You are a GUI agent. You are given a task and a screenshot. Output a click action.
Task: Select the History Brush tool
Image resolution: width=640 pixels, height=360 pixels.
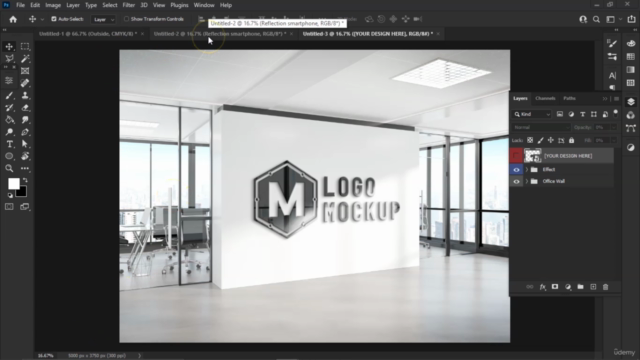coord(9,108)
